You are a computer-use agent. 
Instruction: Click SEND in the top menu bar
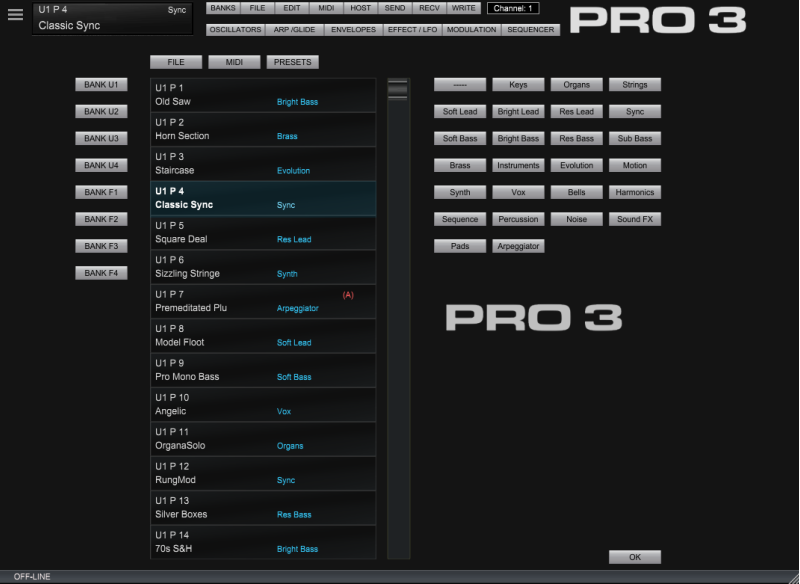(394, 7)
